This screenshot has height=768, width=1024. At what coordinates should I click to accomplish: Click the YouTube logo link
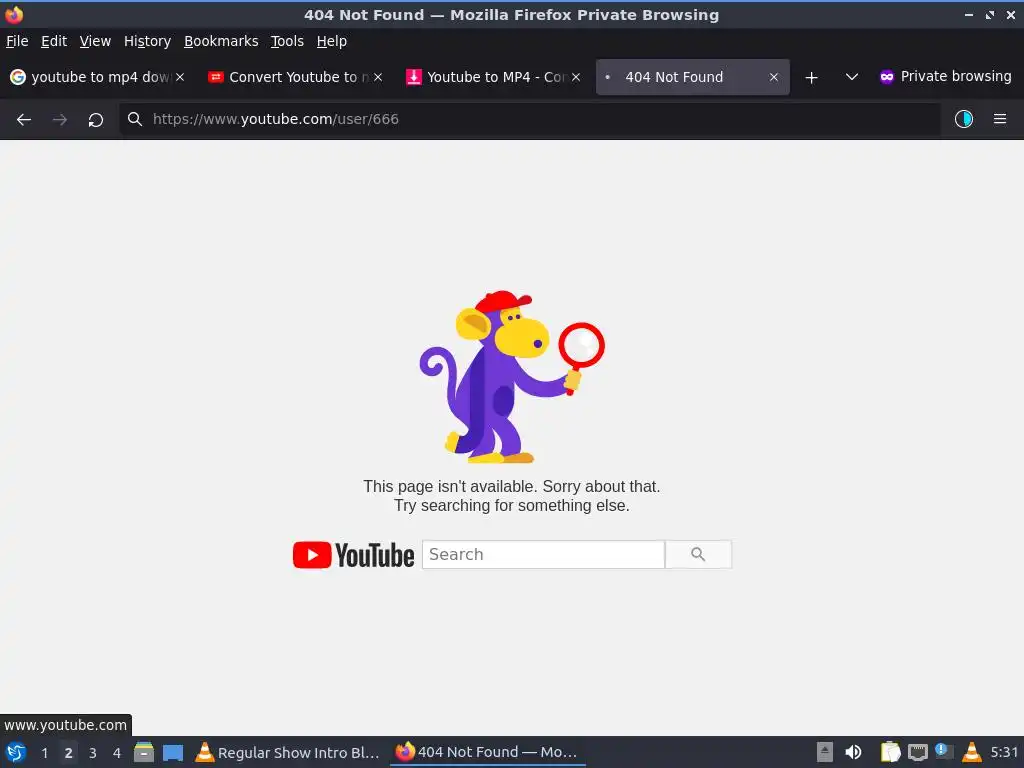tap(353, 555)
